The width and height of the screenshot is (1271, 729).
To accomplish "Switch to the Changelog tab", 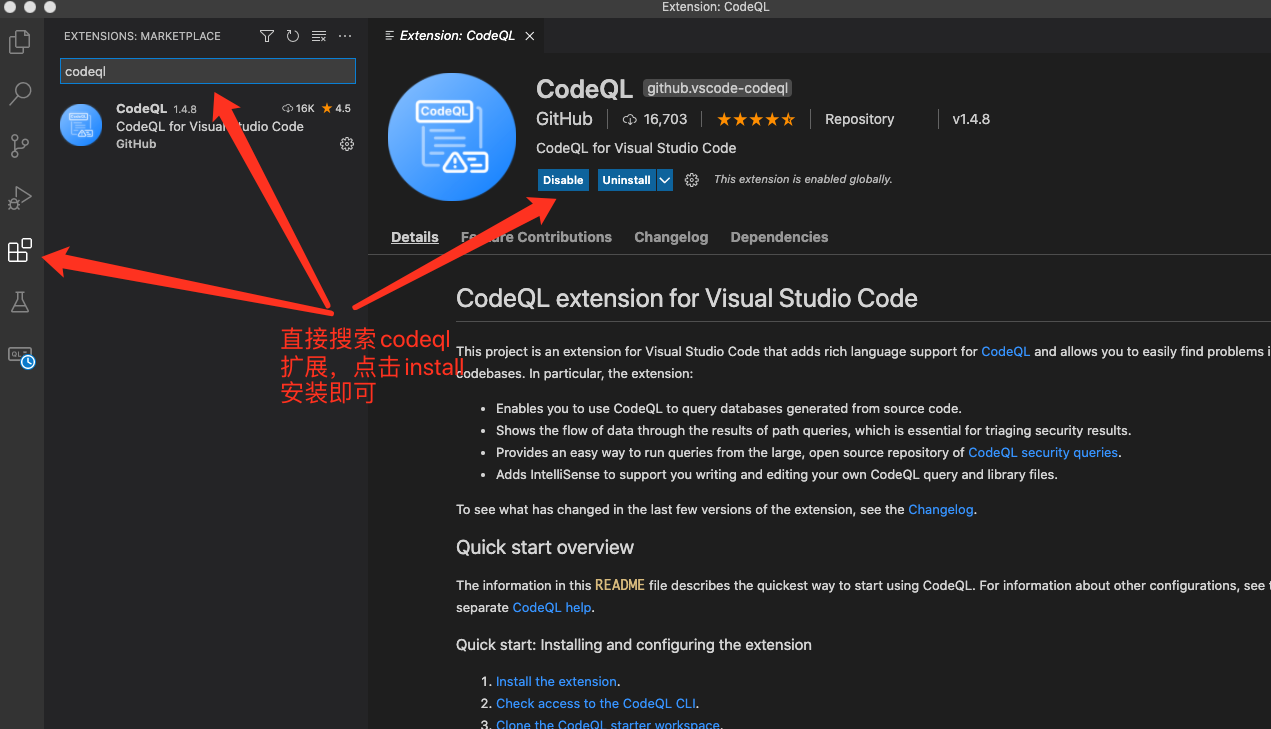I will (671, 237).
